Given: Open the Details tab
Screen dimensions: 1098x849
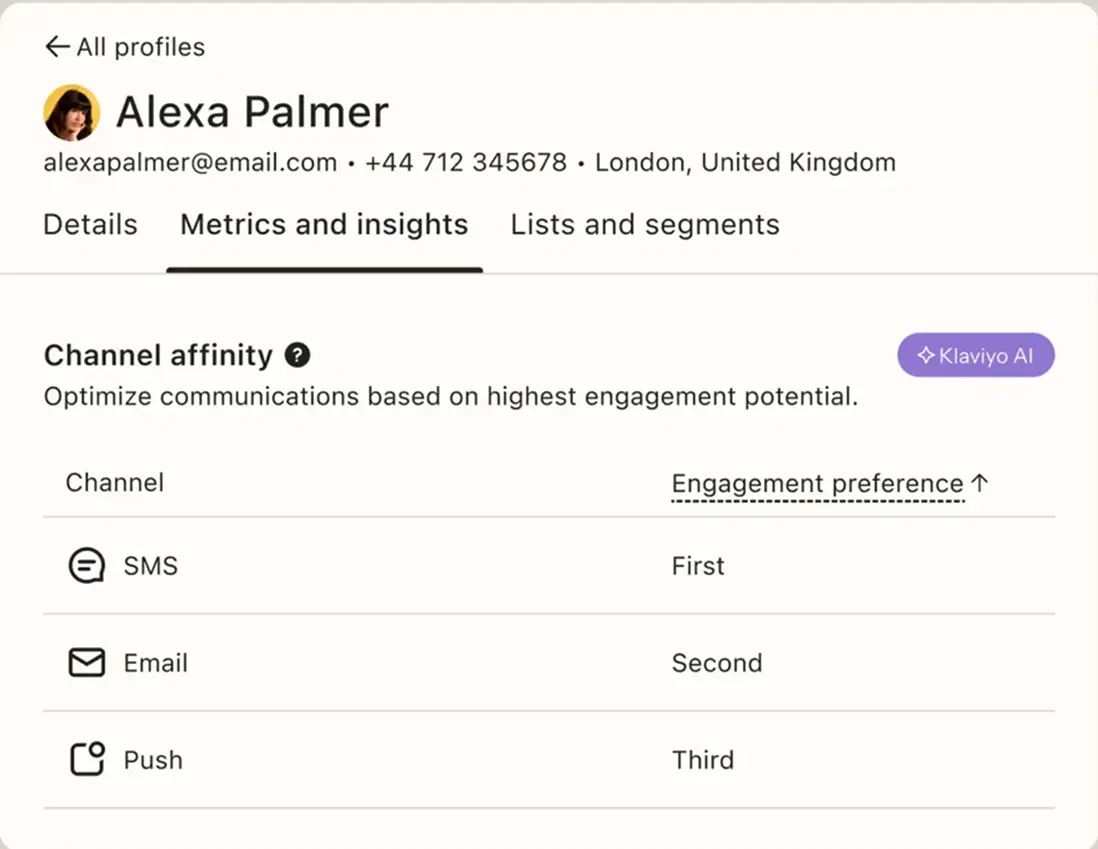Looking at the screenshot, I should tap(90, 224).
